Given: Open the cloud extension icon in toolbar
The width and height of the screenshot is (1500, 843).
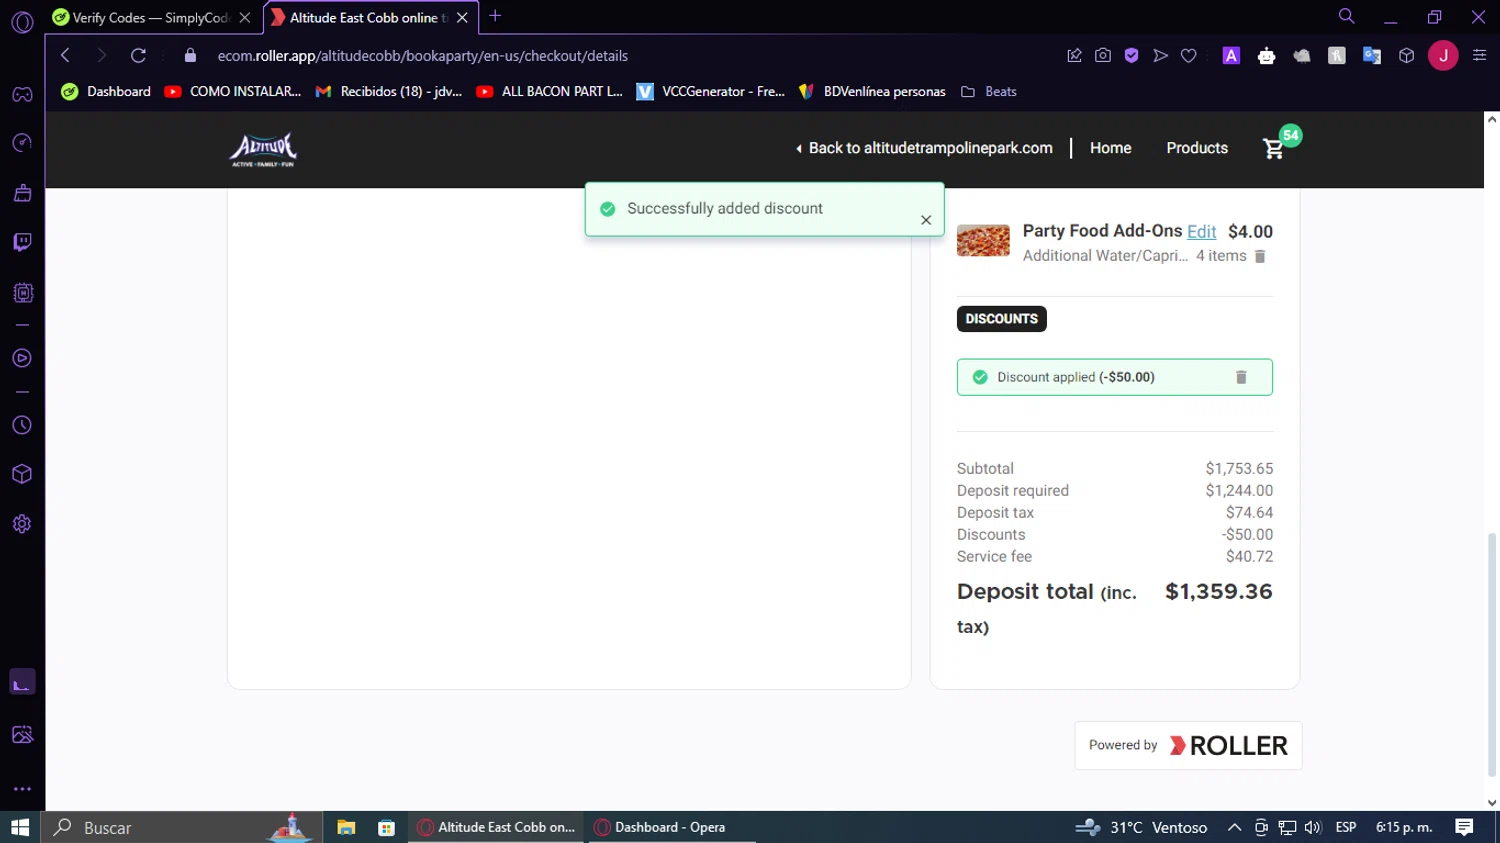Looking at the screenshot, I should [x=1302, y=56].
